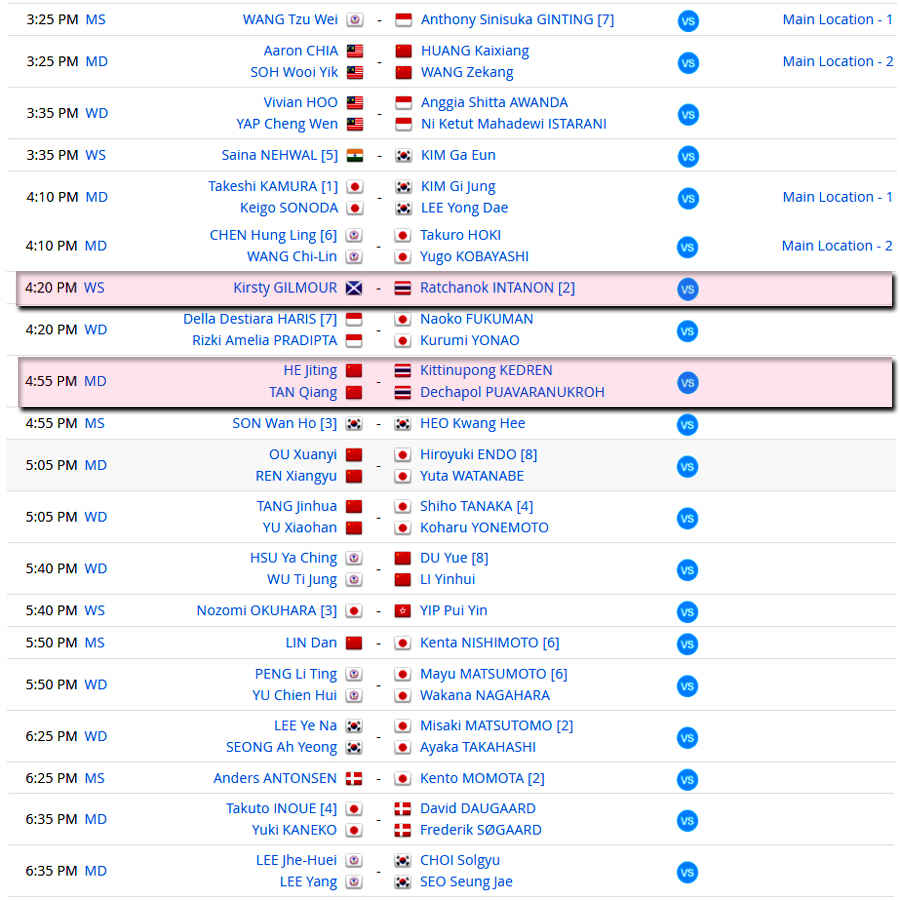The height and width of the screenshot is (900, 900).
Task: Open LEE Yong Dae player page
Action: click(464, 208)
